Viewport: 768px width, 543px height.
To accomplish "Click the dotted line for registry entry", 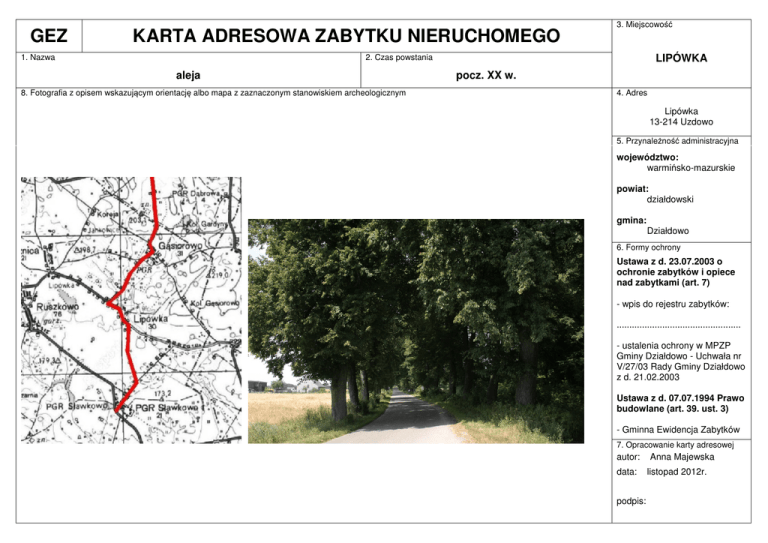I will (x=679, y=326).
